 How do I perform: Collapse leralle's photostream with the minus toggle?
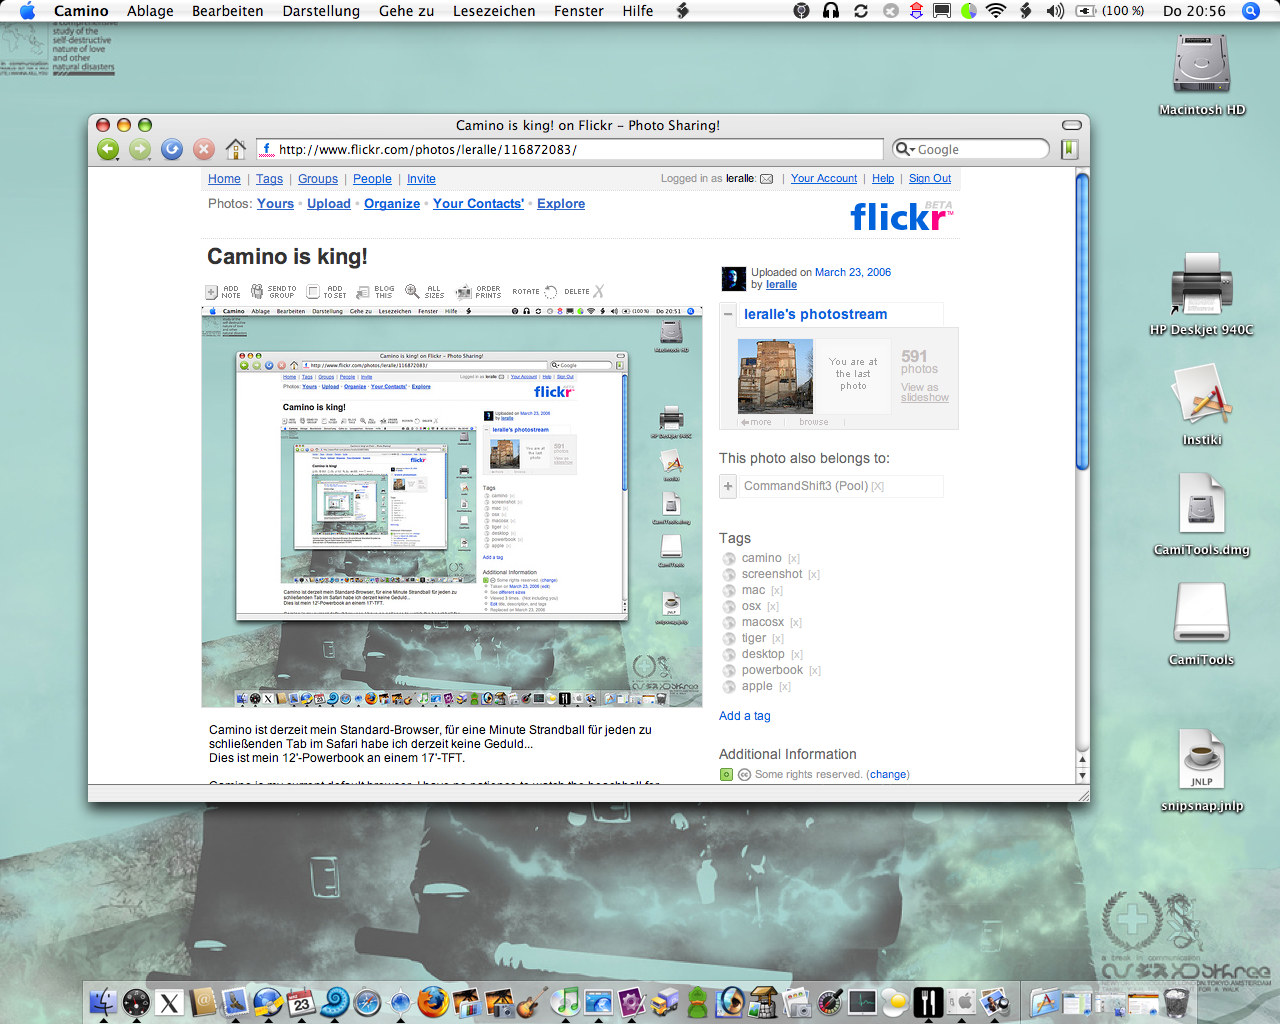(728, 314)
